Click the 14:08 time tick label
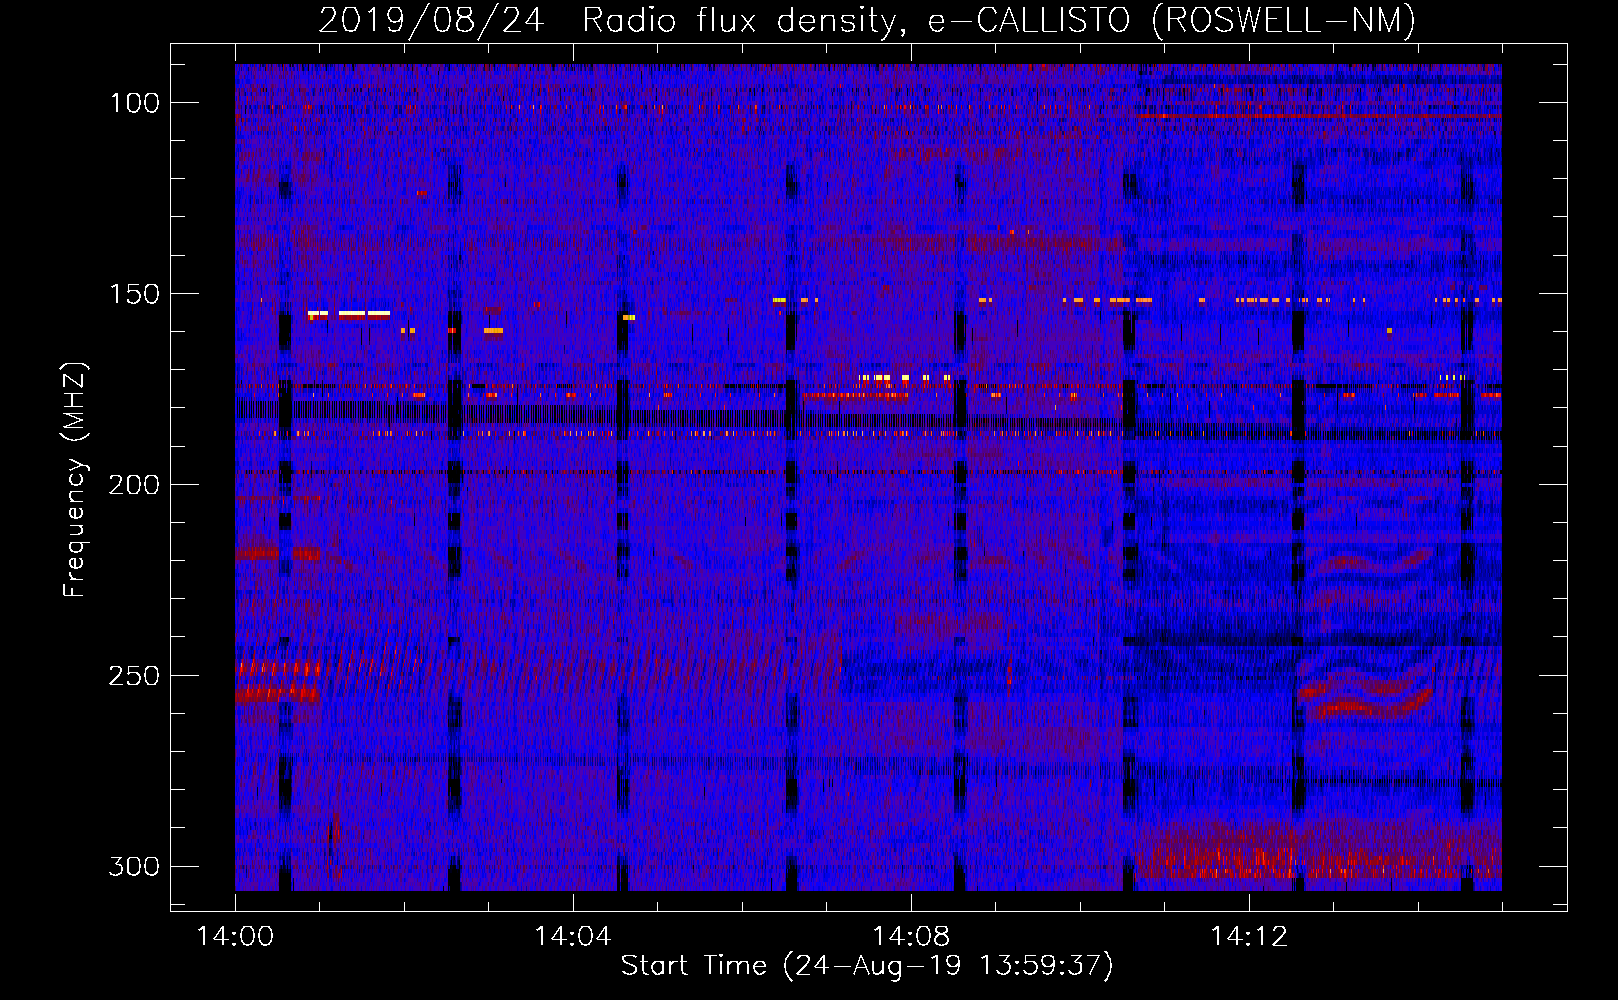The image size is (1618, 1000). click(911, 937)
